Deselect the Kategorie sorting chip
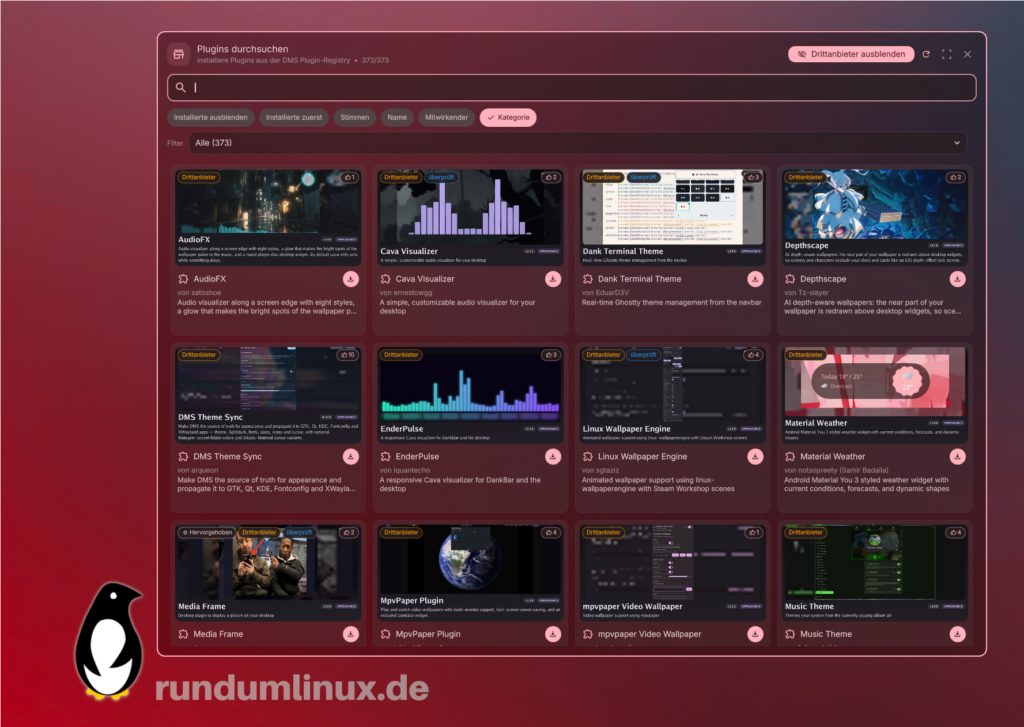The image size is (1024, 727). click(x=508, y=118)
